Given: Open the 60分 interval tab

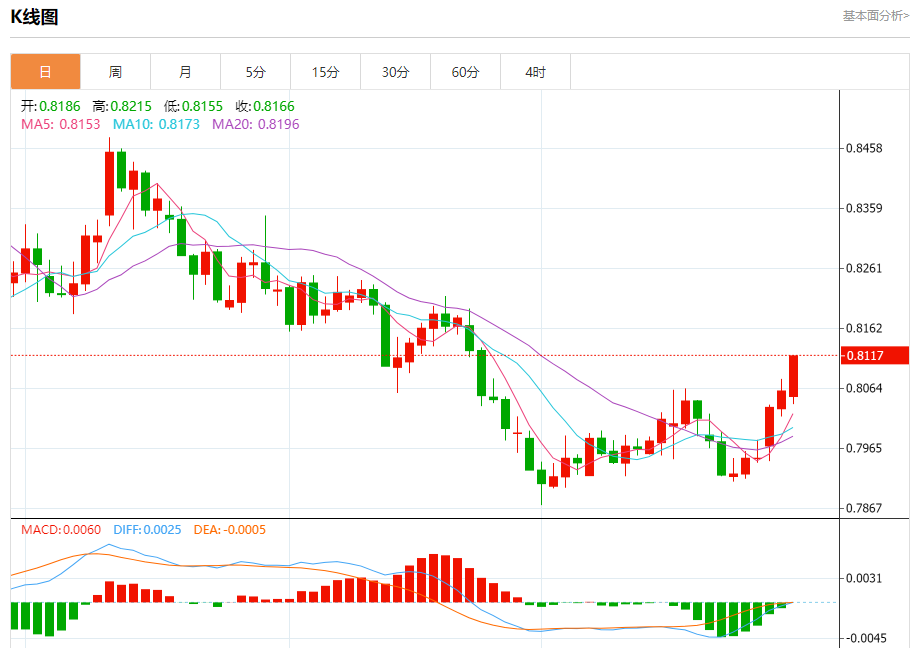Looking at the screenshot, I should [466, 72].
